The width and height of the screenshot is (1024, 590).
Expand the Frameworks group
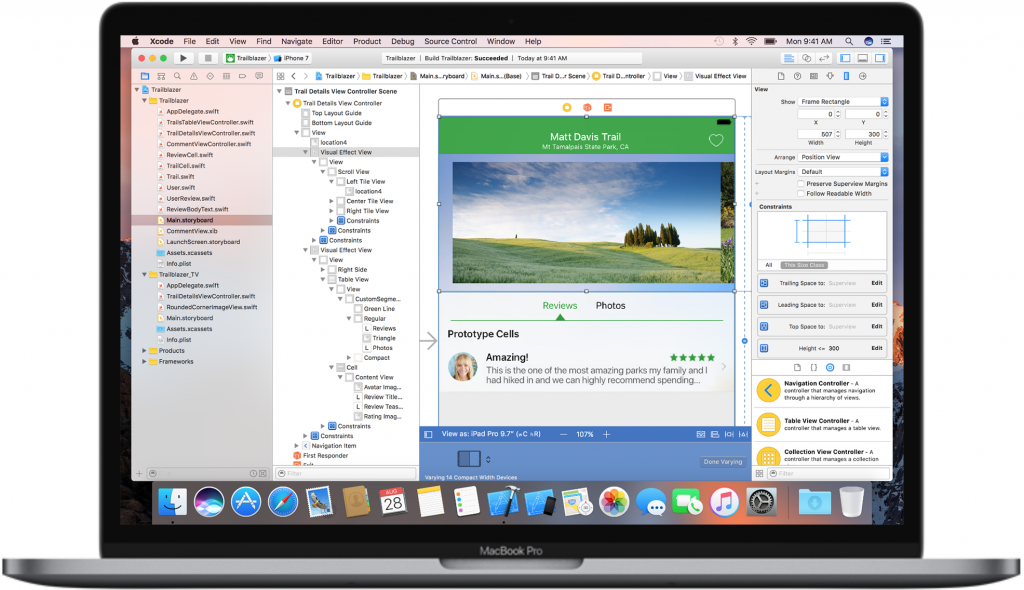pyautogui.click(x=144, y=361)
